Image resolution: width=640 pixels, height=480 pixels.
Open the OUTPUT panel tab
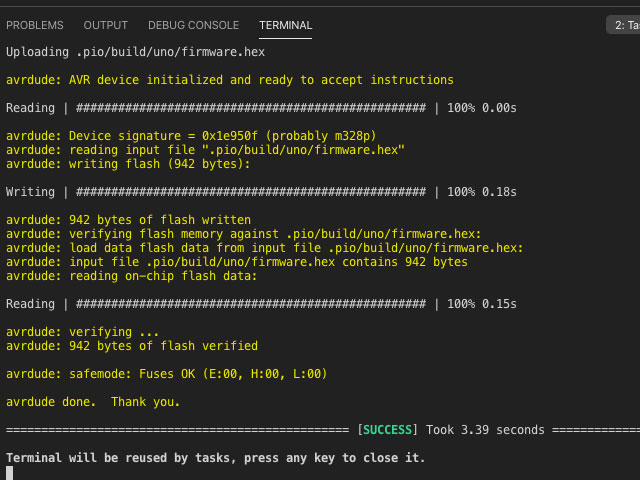(105, 25)
